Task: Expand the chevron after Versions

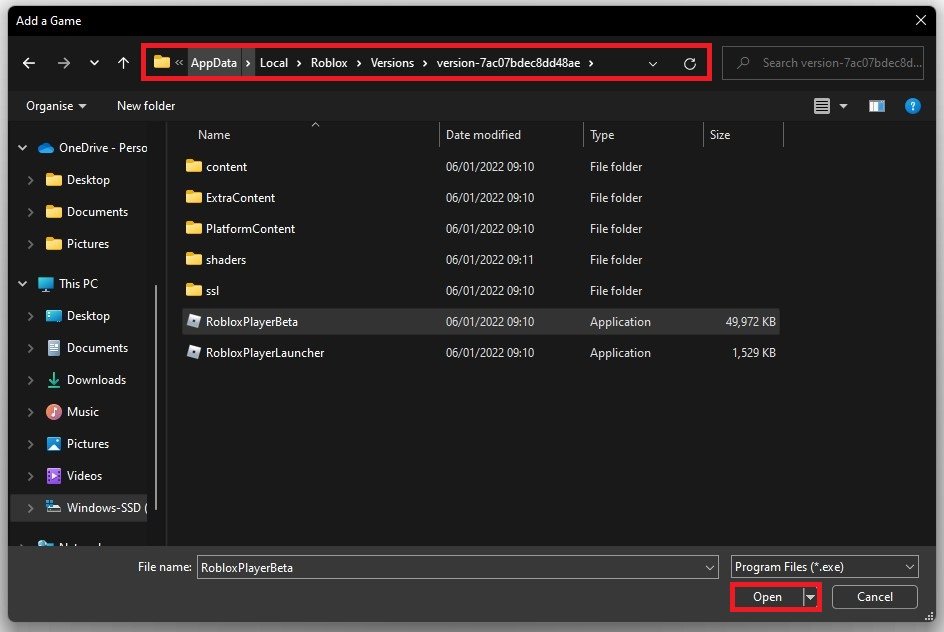Action: click(425, 63)
